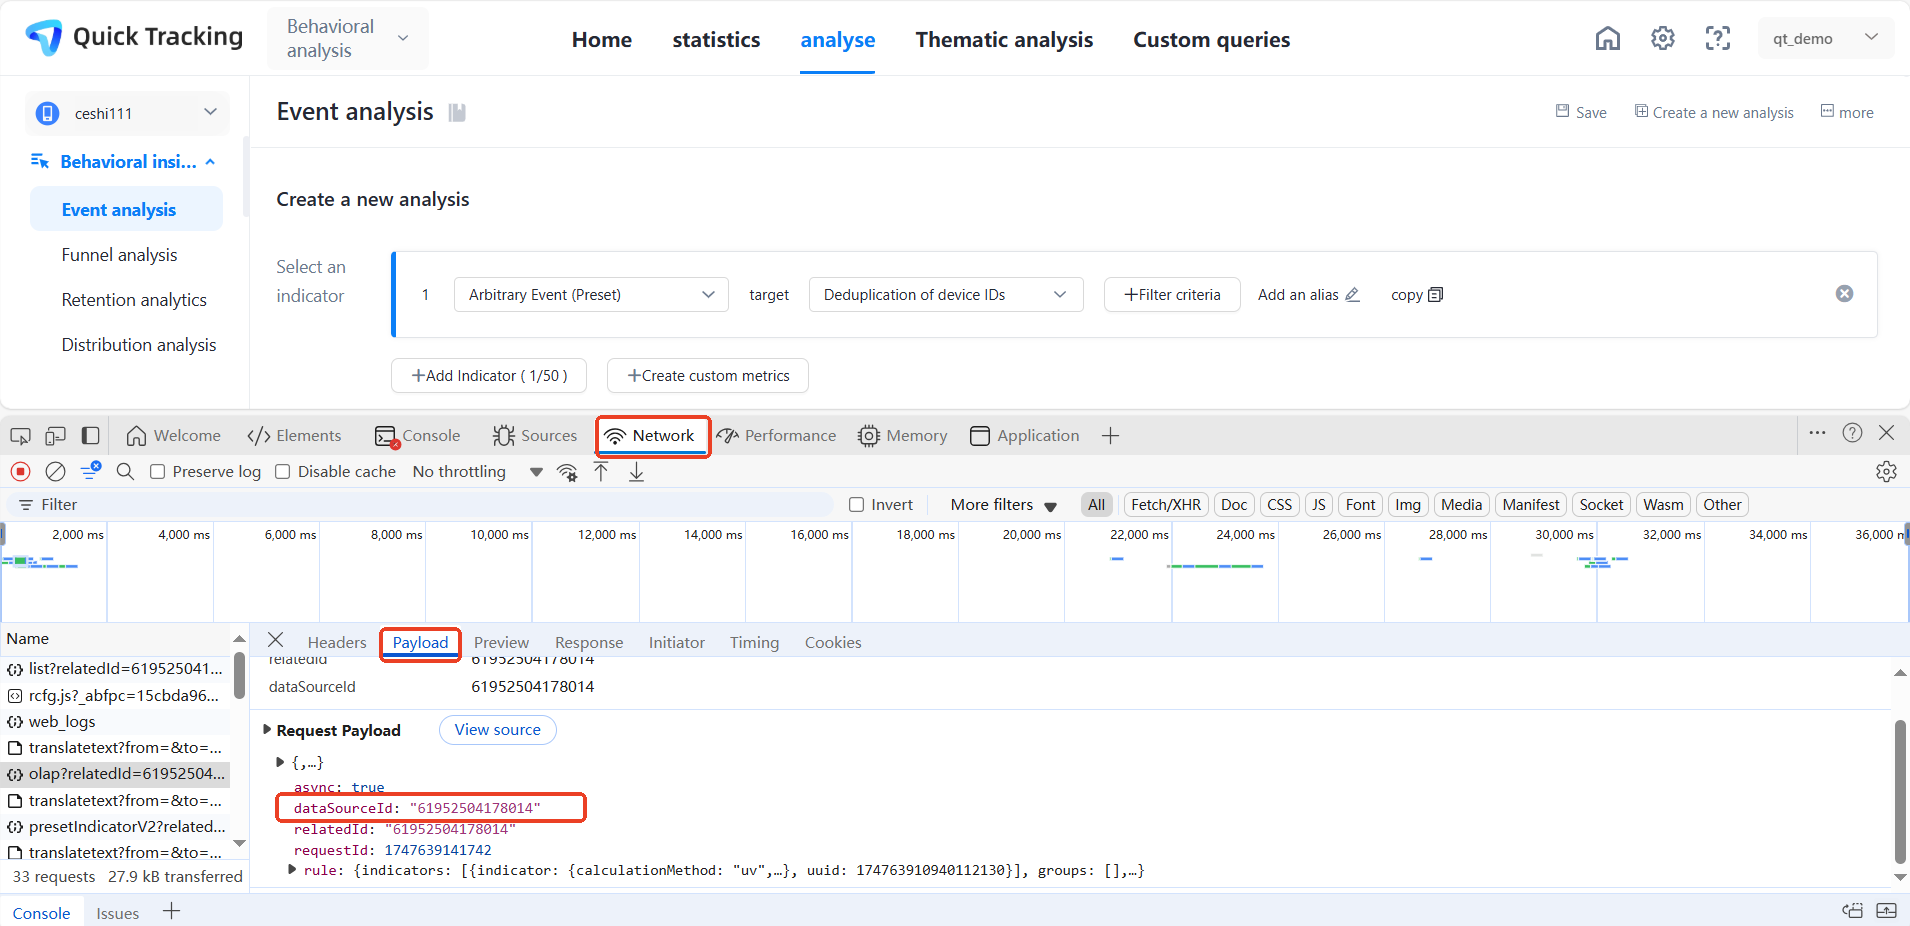Click the copy indicator icon
This screenshot has width=1910, height=926.
[x=1436, y=295]
